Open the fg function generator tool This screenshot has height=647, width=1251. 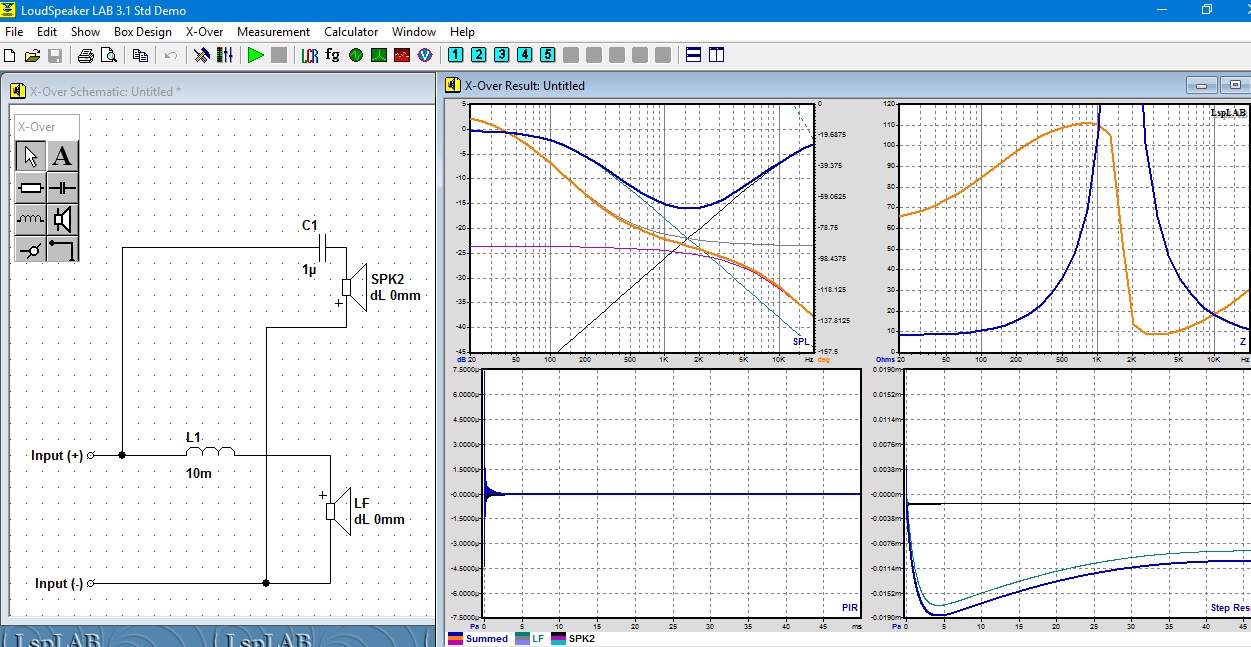(332, 55)
